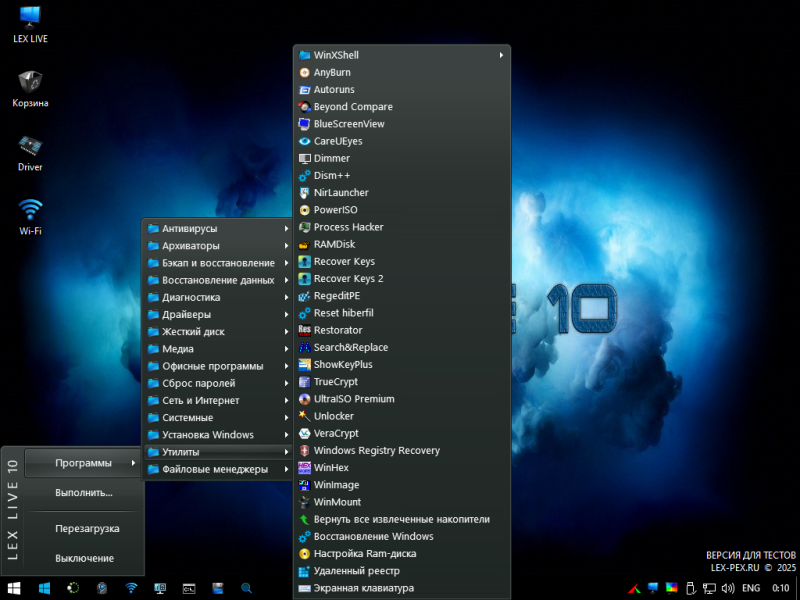Select the Программы menu item

coord(83,462)
